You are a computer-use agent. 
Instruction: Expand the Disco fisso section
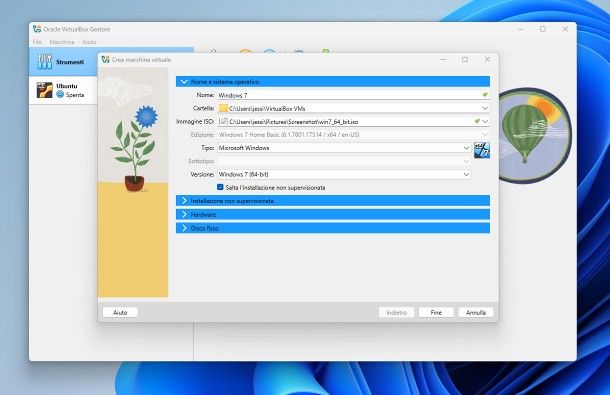click(x=333, y=228)
